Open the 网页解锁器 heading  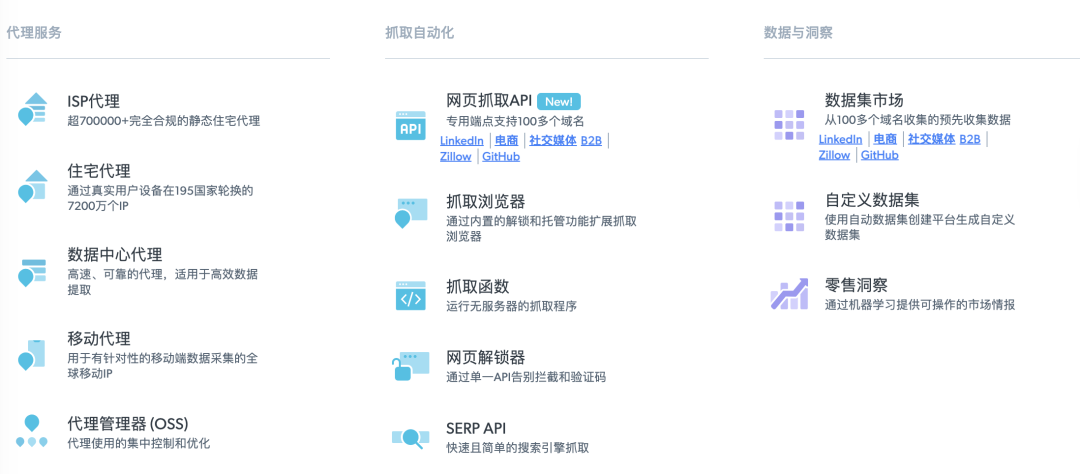point(486,358)
